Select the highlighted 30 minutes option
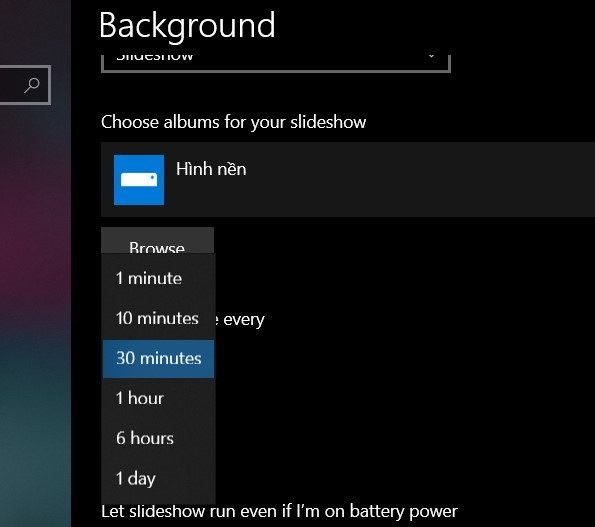 (158, 359)
